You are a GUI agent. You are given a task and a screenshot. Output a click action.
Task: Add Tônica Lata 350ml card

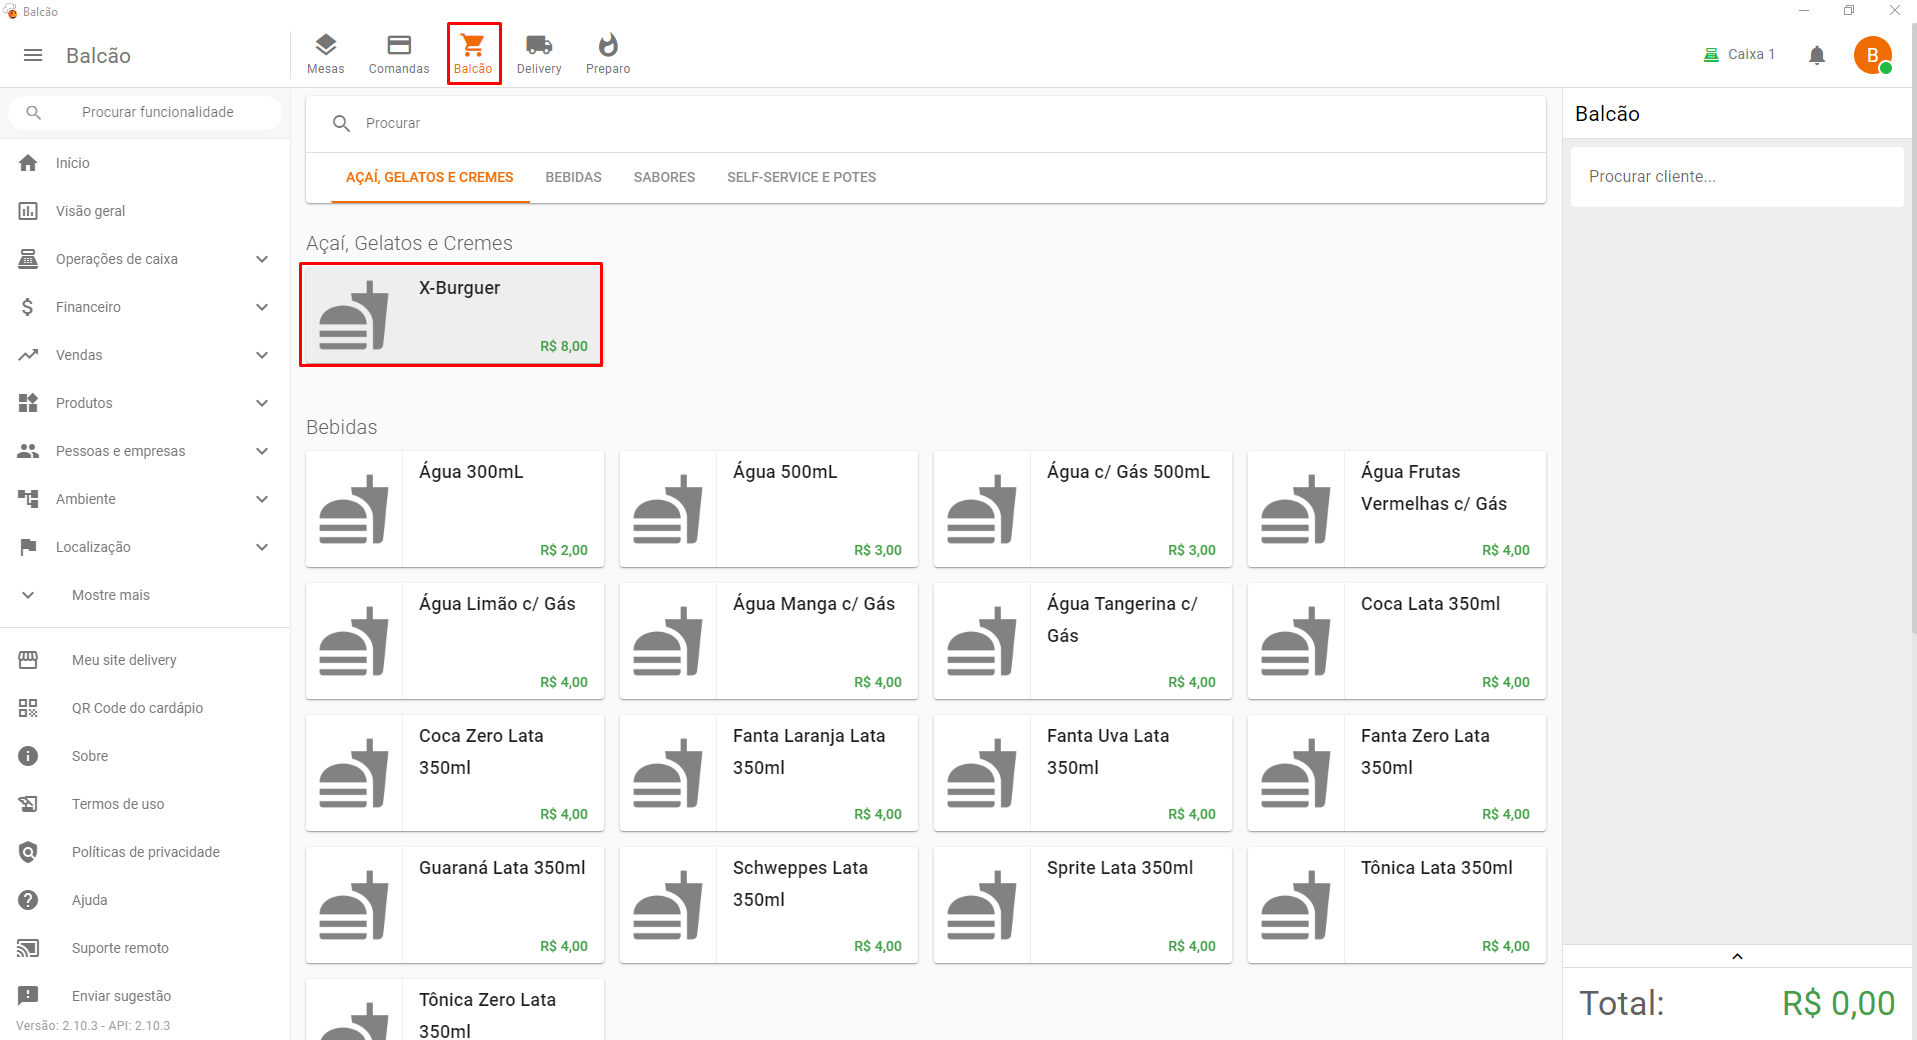[1396, 905]
